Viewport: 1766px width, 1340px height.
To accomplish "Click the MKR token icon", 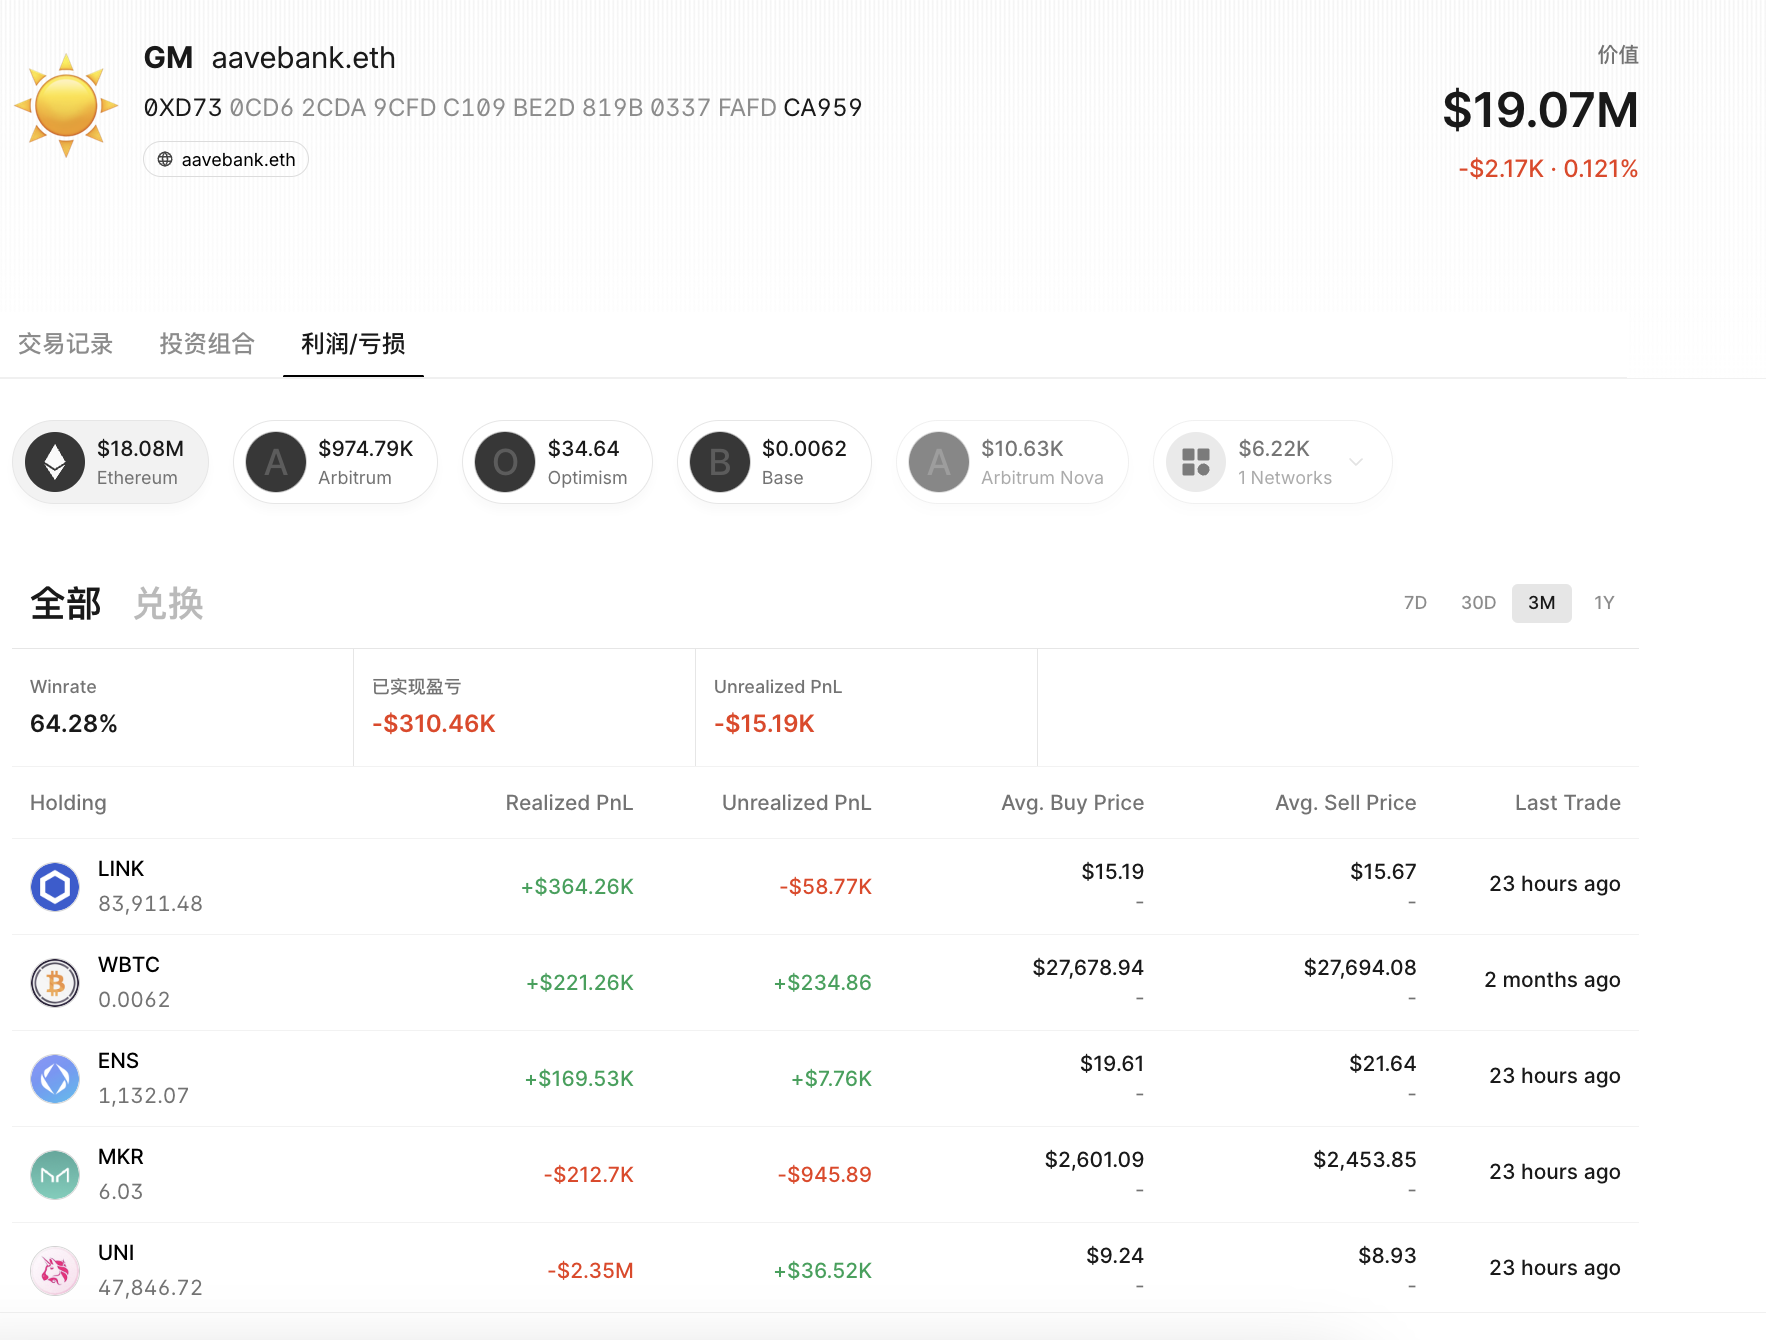I will (x=55, y=1175).
